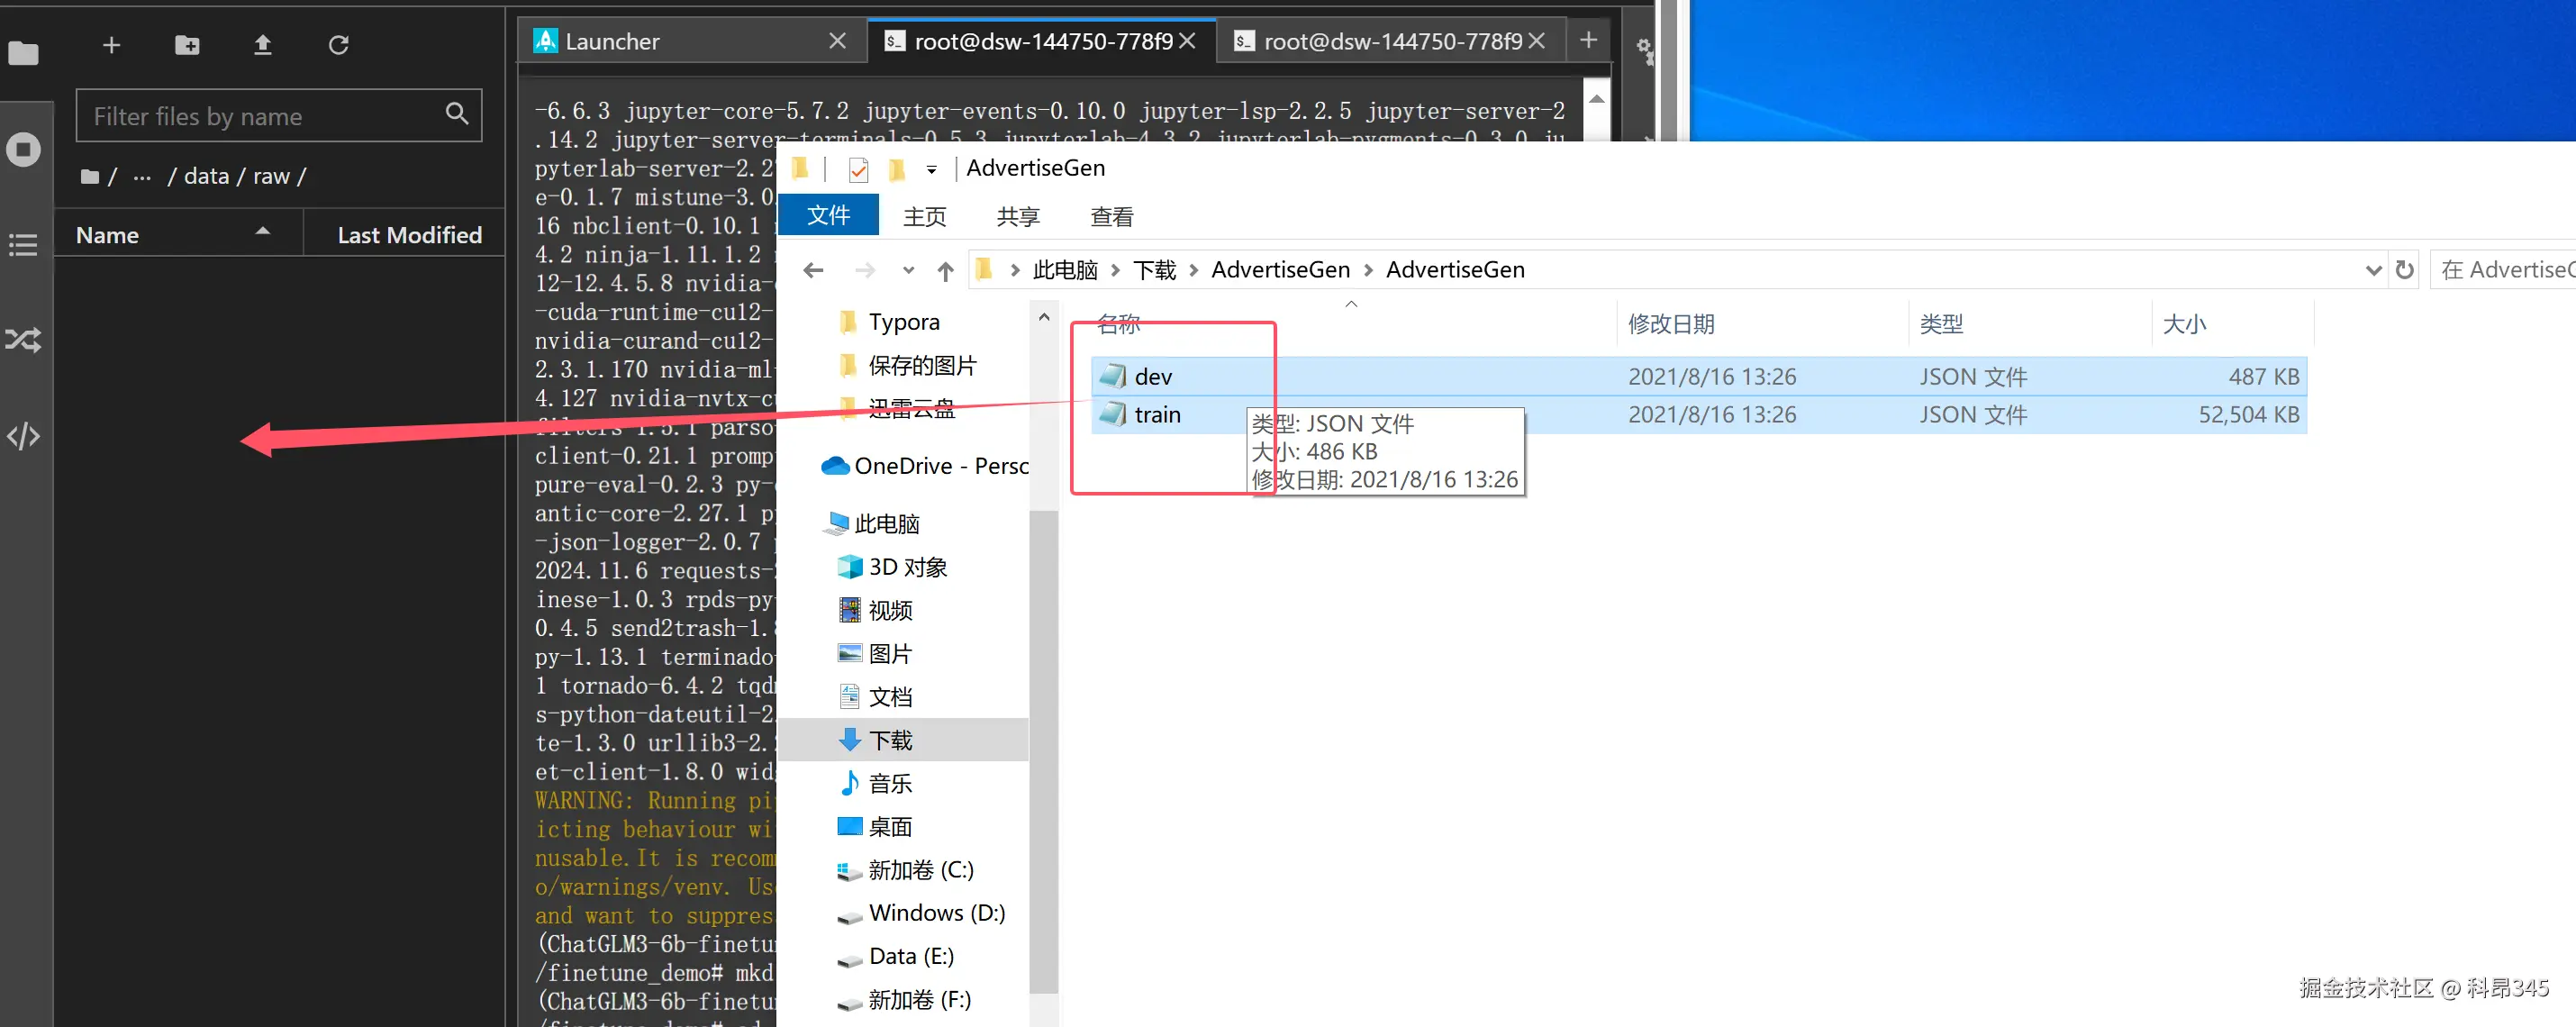Refresh the Jupyter file list

[338, 45]
